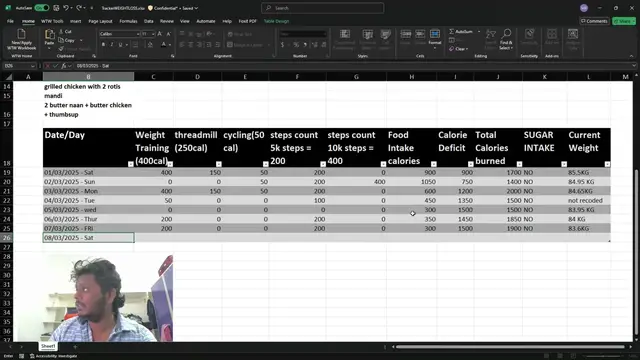Click the Copy button

pyautogui.click(x=67, y=40)
